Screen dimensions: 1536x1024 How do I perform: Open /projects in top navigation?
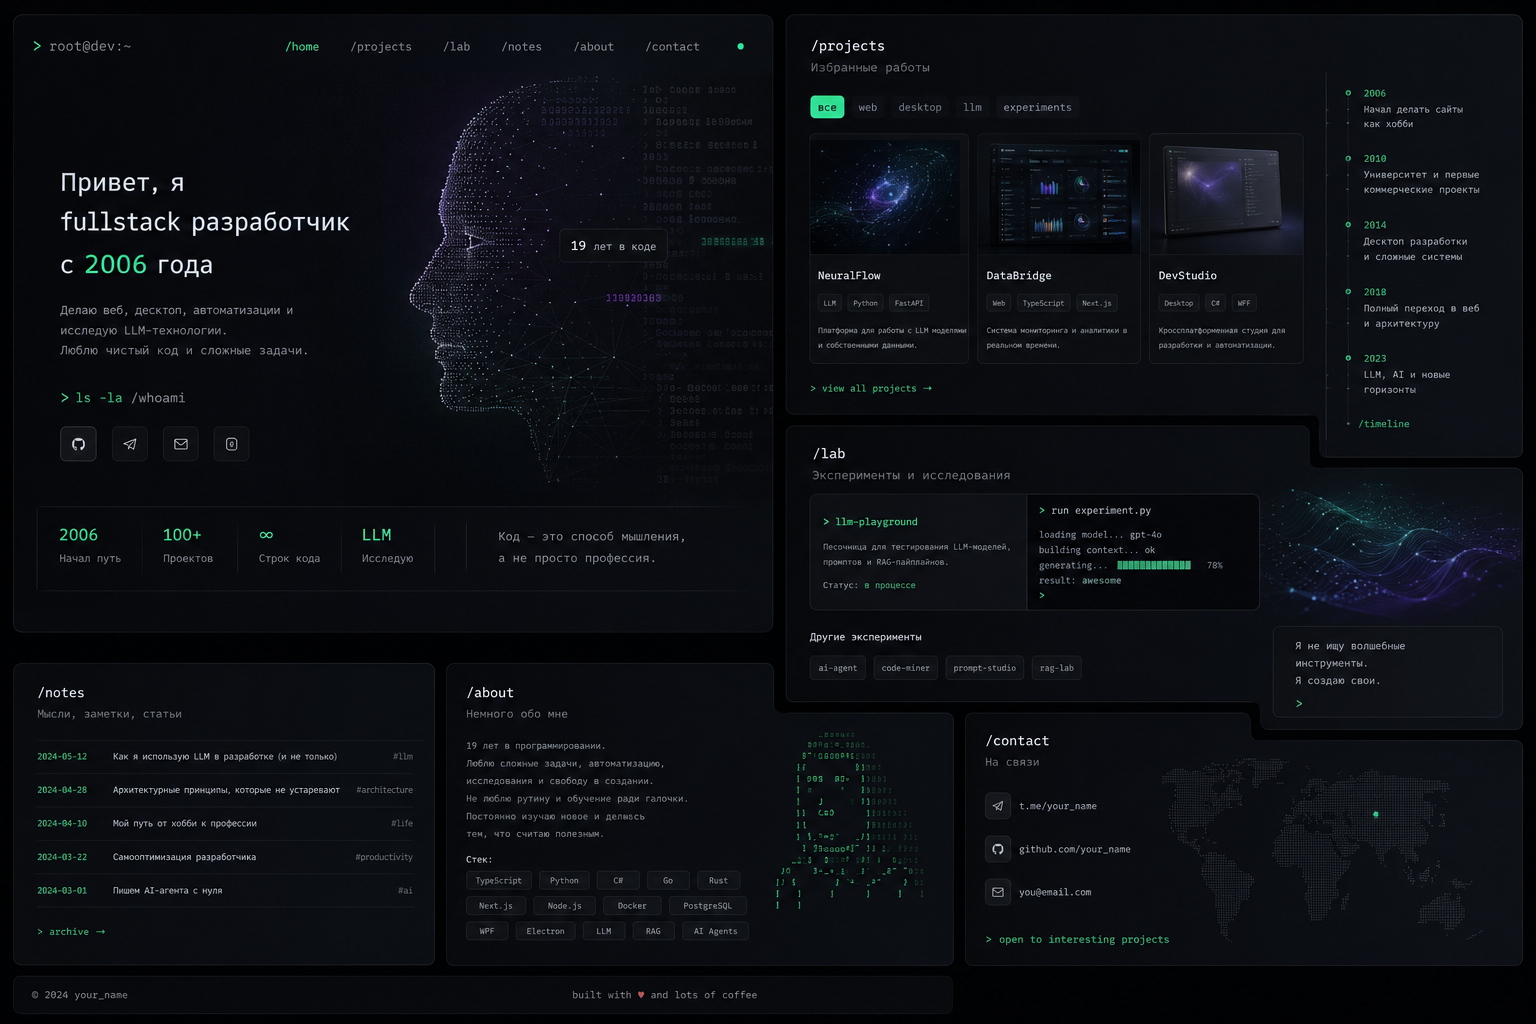(381, 47)
